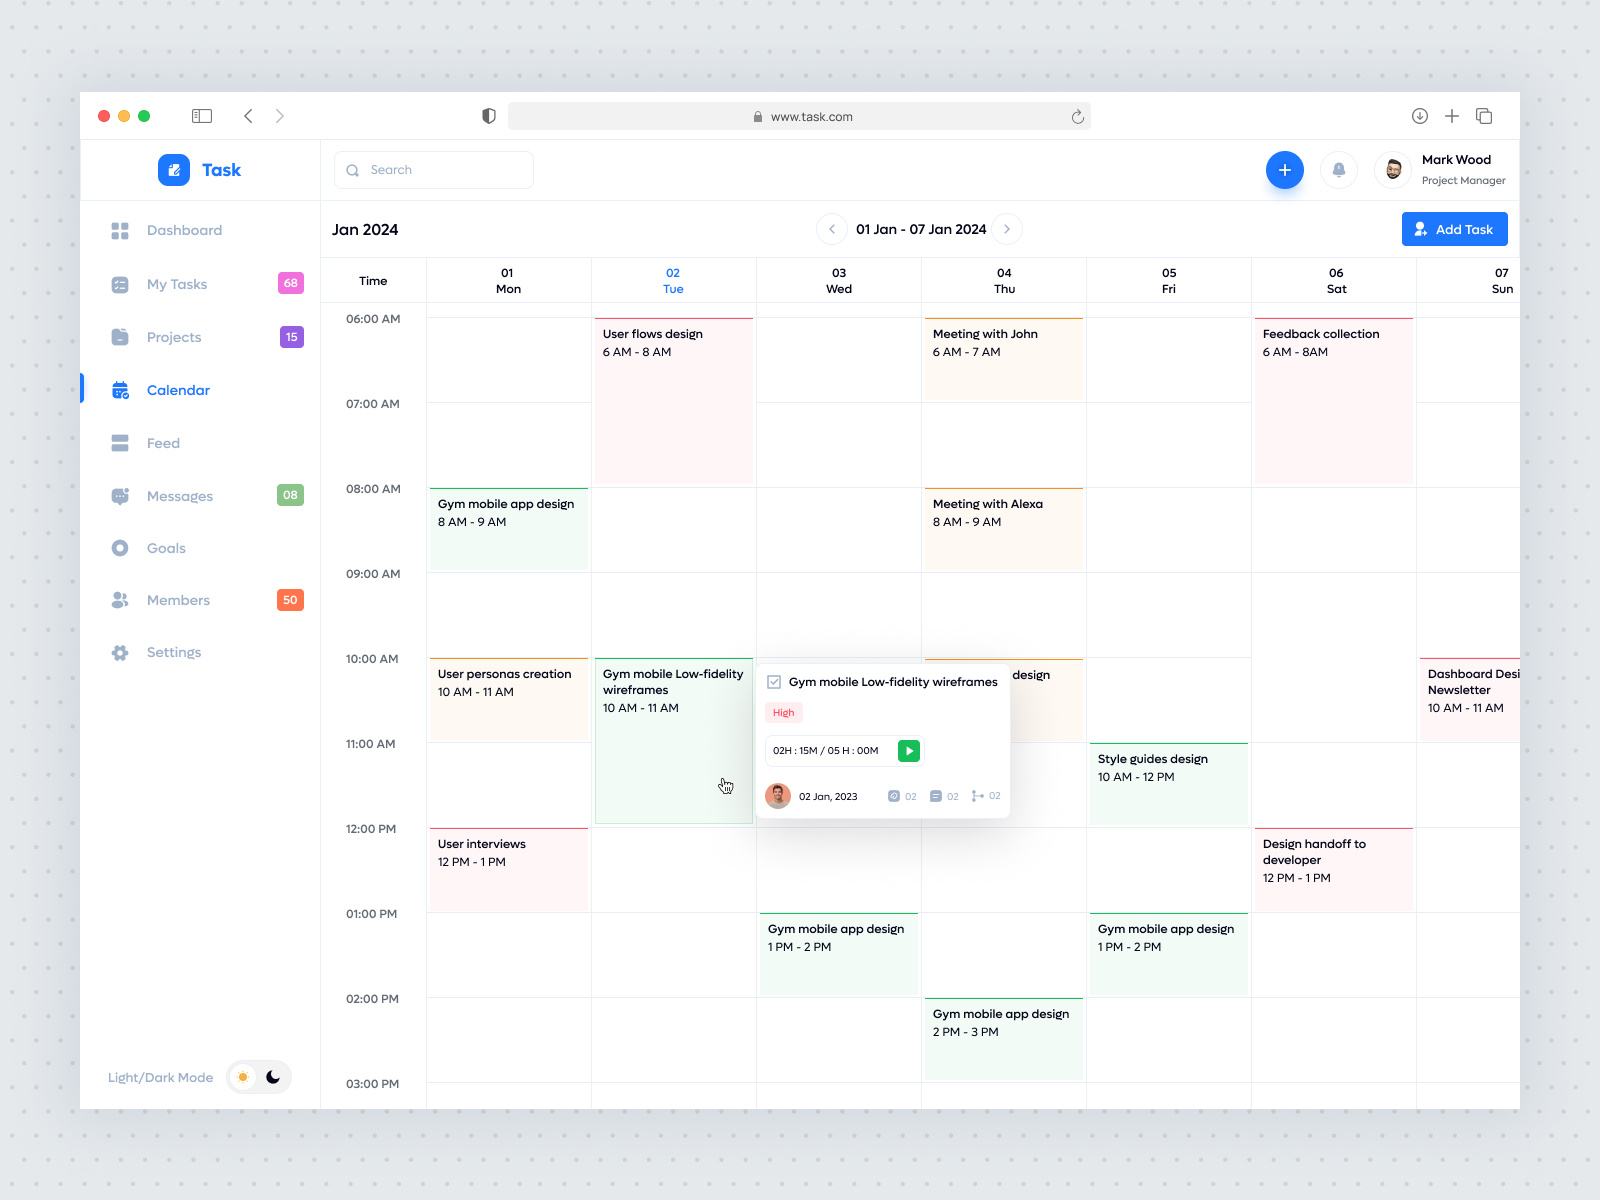Image resolution: width=1600 pixels, height=1200 pixels.
Task: Select the Feed icon in sidebar
Action: pos(119,443)
